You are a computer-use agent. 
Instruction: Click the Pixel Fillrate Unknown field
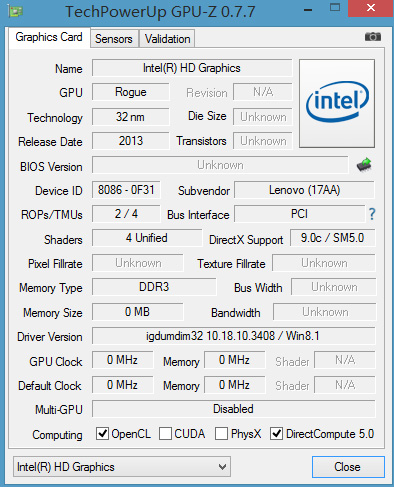tap(138, 263)
